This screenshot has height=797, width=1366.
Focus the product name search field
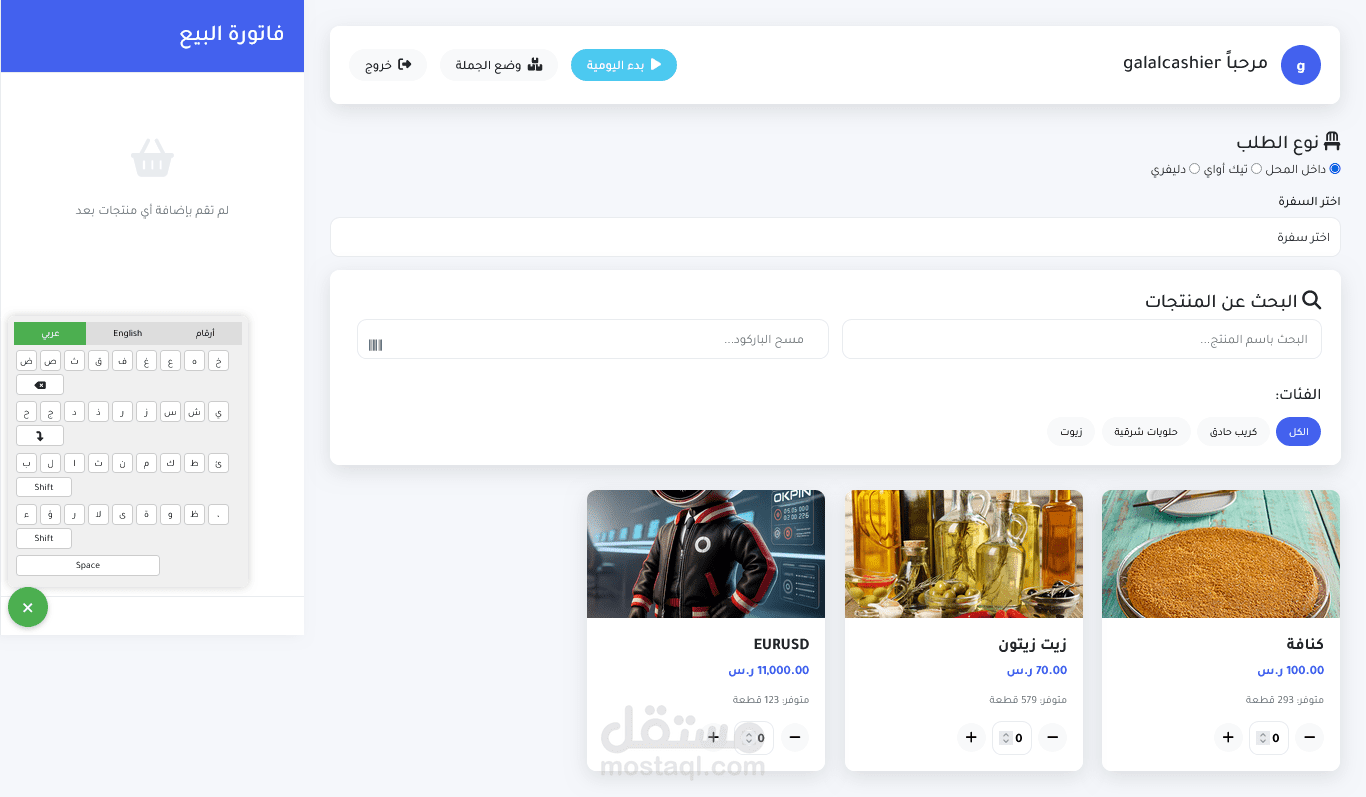coord(1082,339)
